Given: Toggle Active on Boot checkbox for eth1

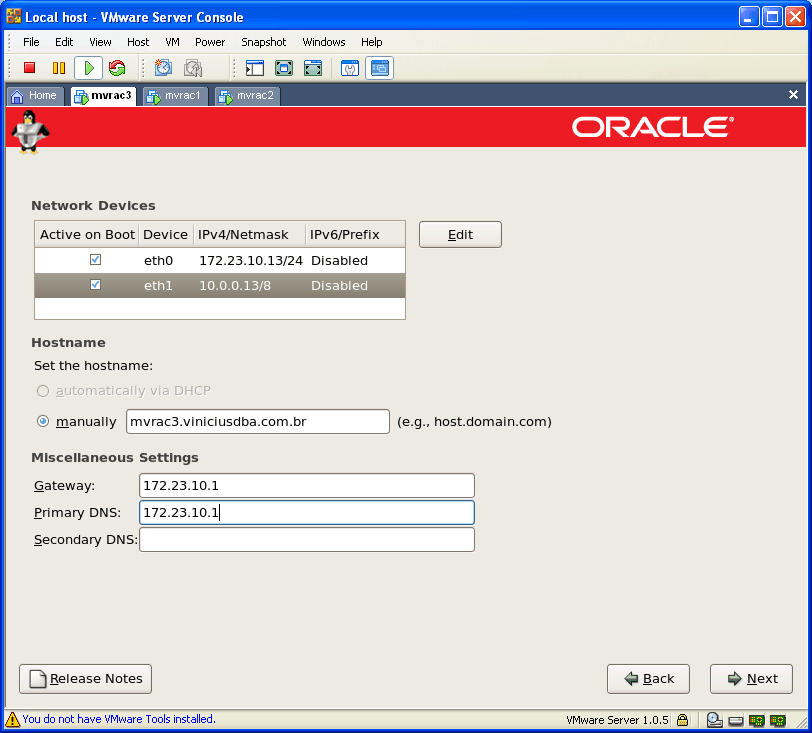Looking at the screenshot, I should click(x=95, y=285).
